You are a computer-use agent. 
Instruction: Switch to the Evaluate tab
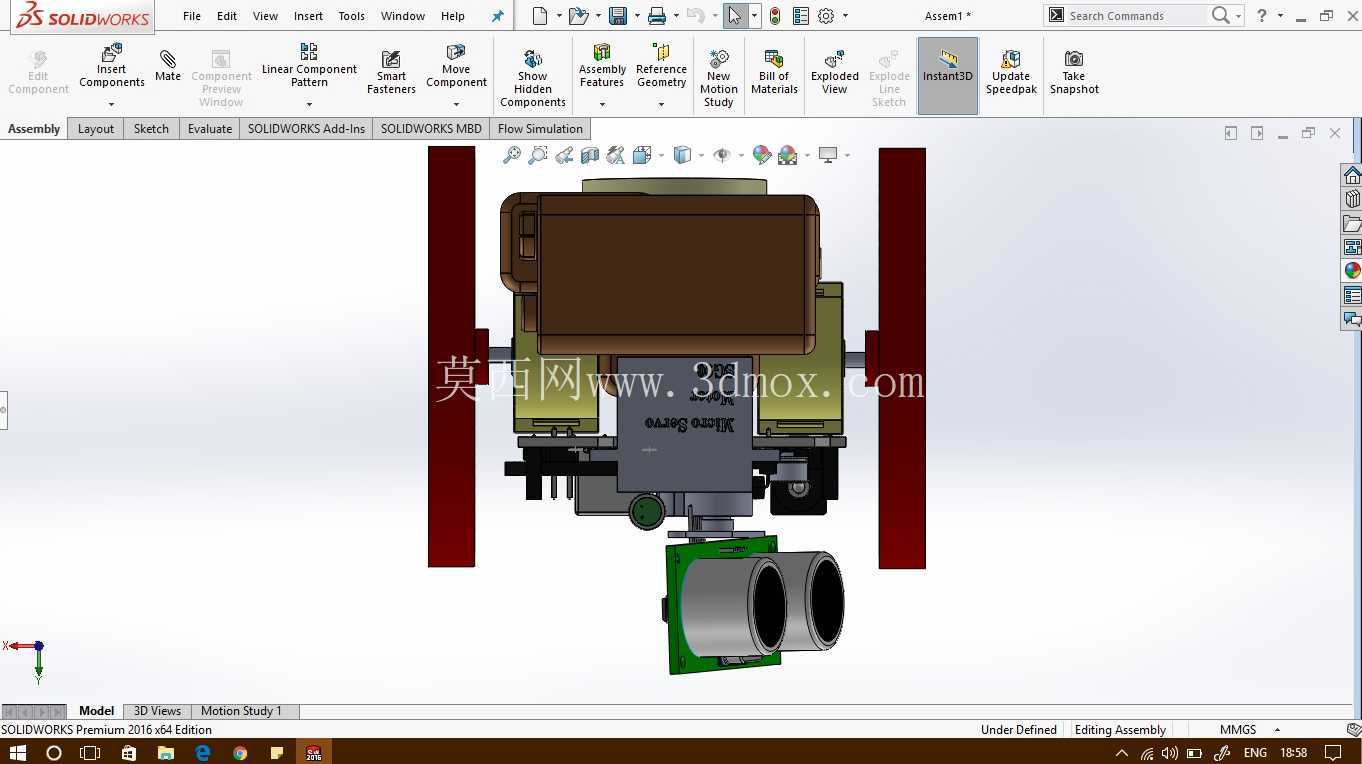(210, 129)
